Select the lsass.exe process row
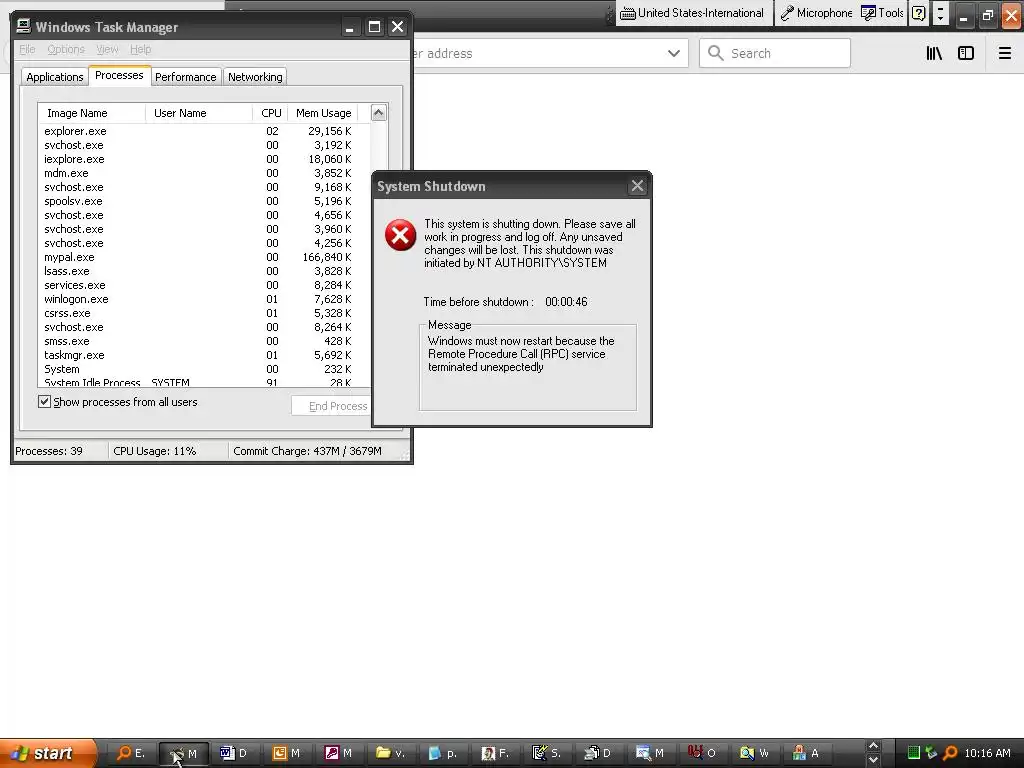This screenshot has width=1024, height=768. pyautogui.click(x=204, y=271)
